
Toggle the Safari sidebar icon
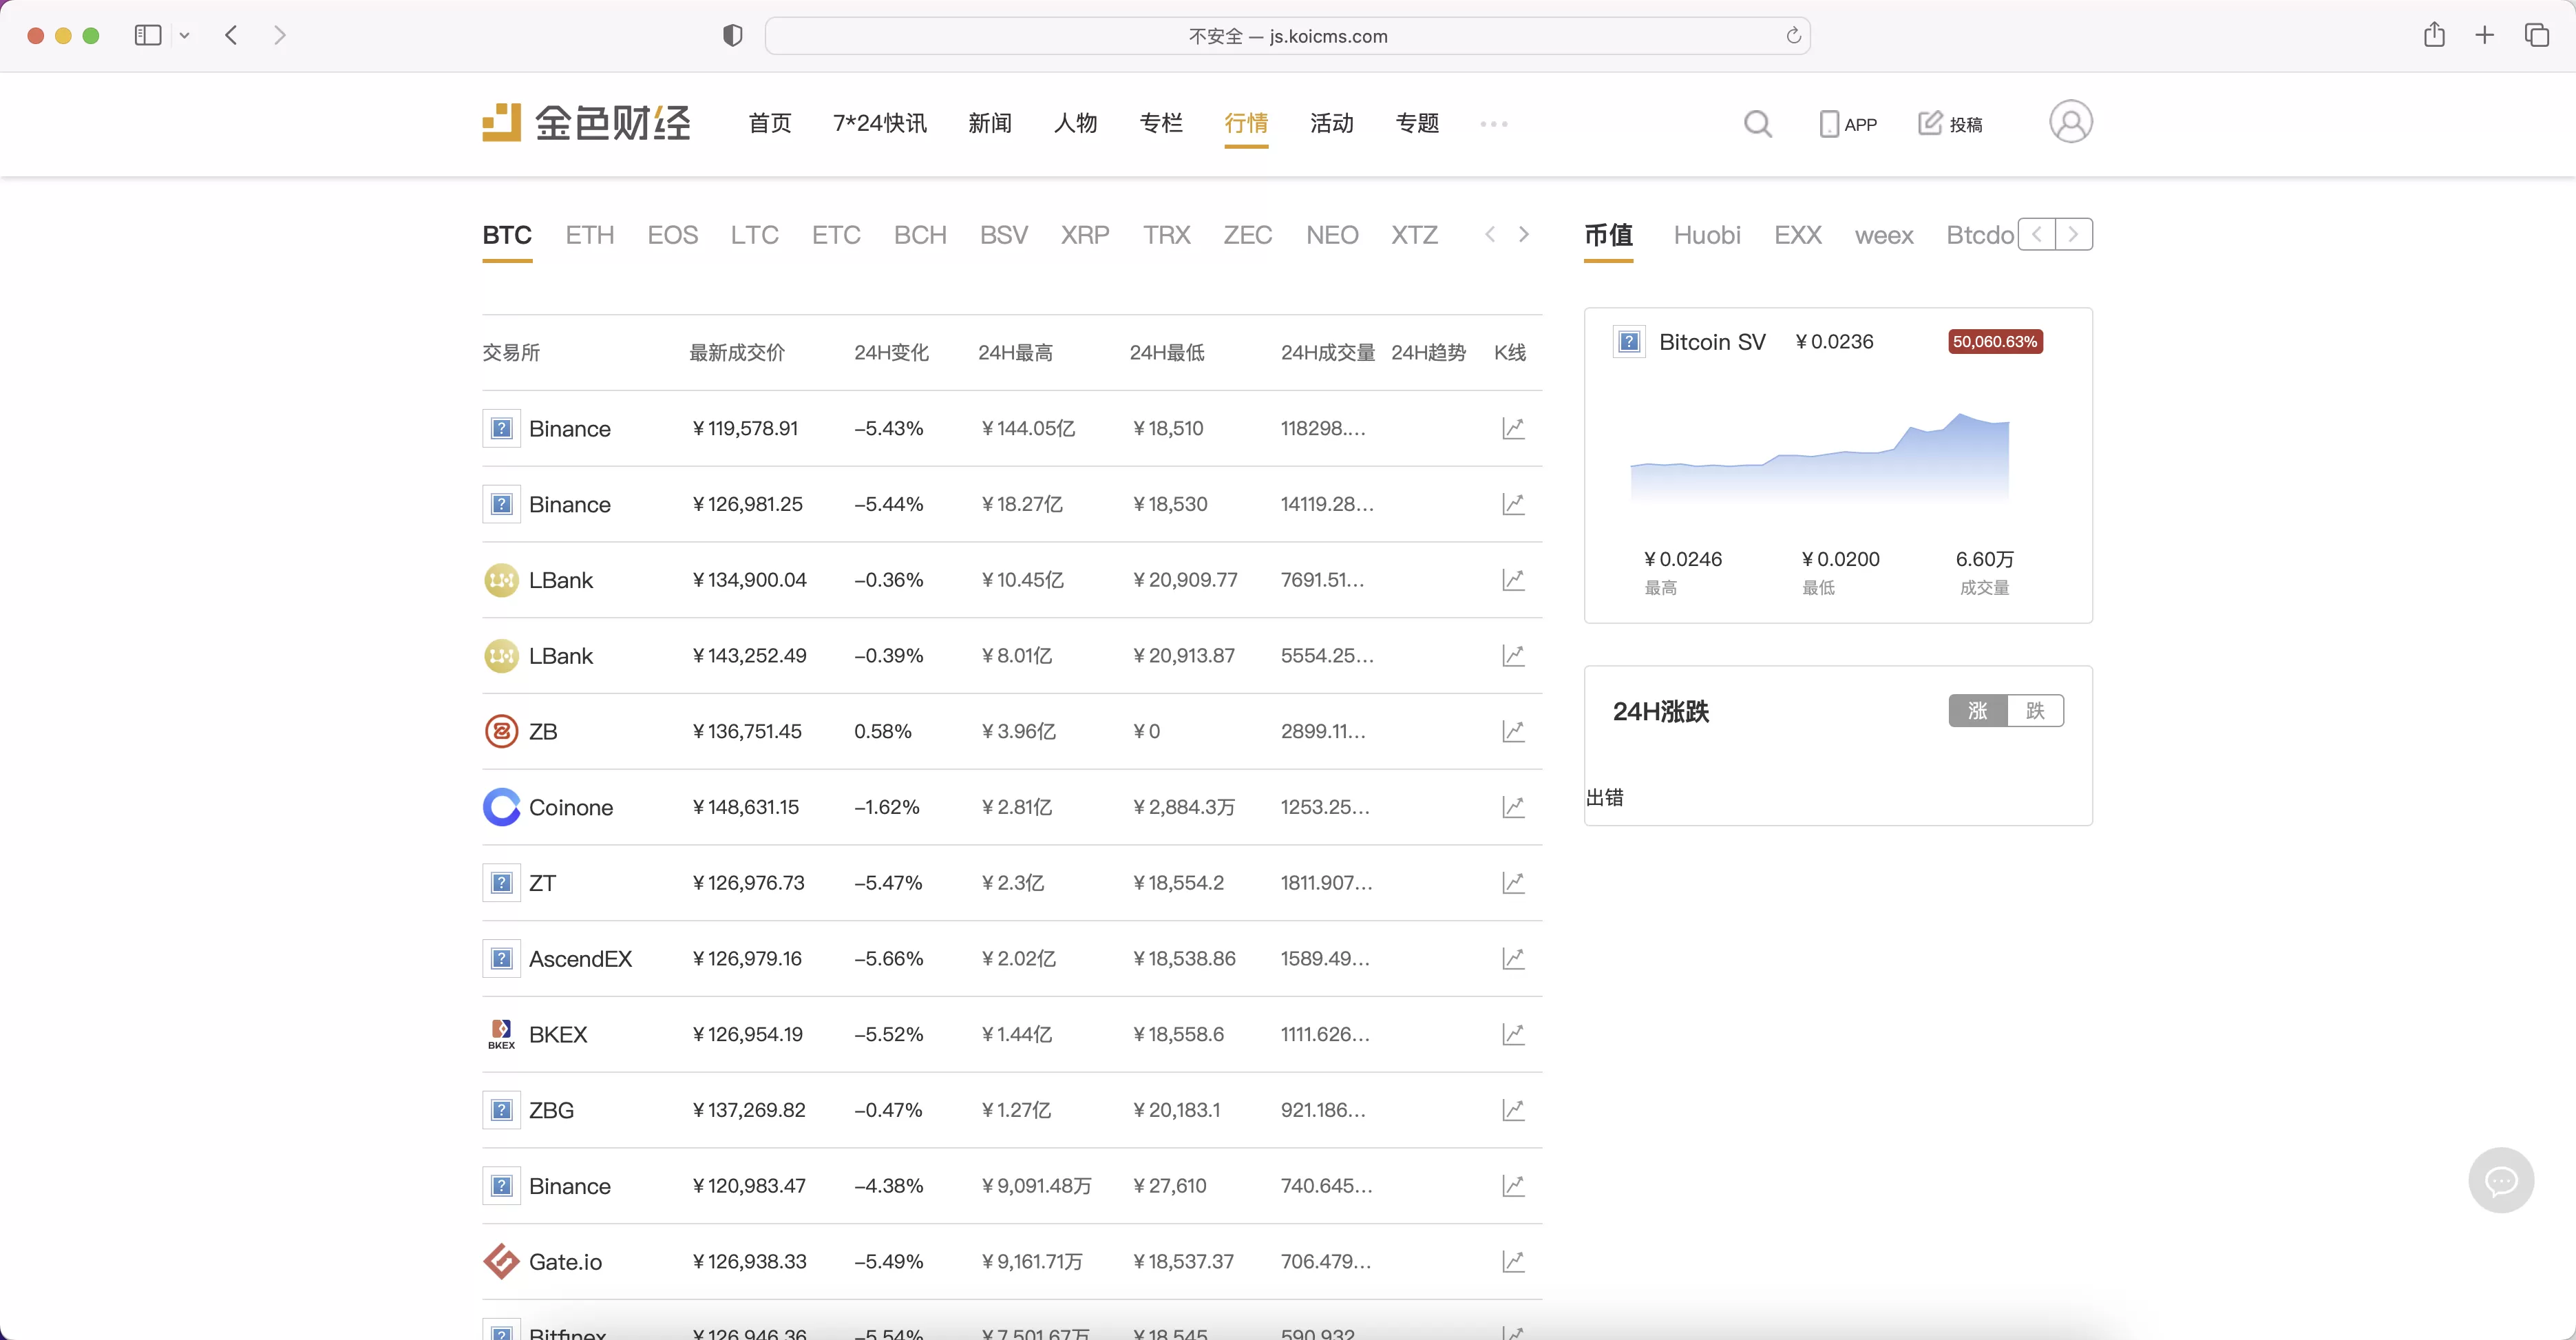coord(148,35)
